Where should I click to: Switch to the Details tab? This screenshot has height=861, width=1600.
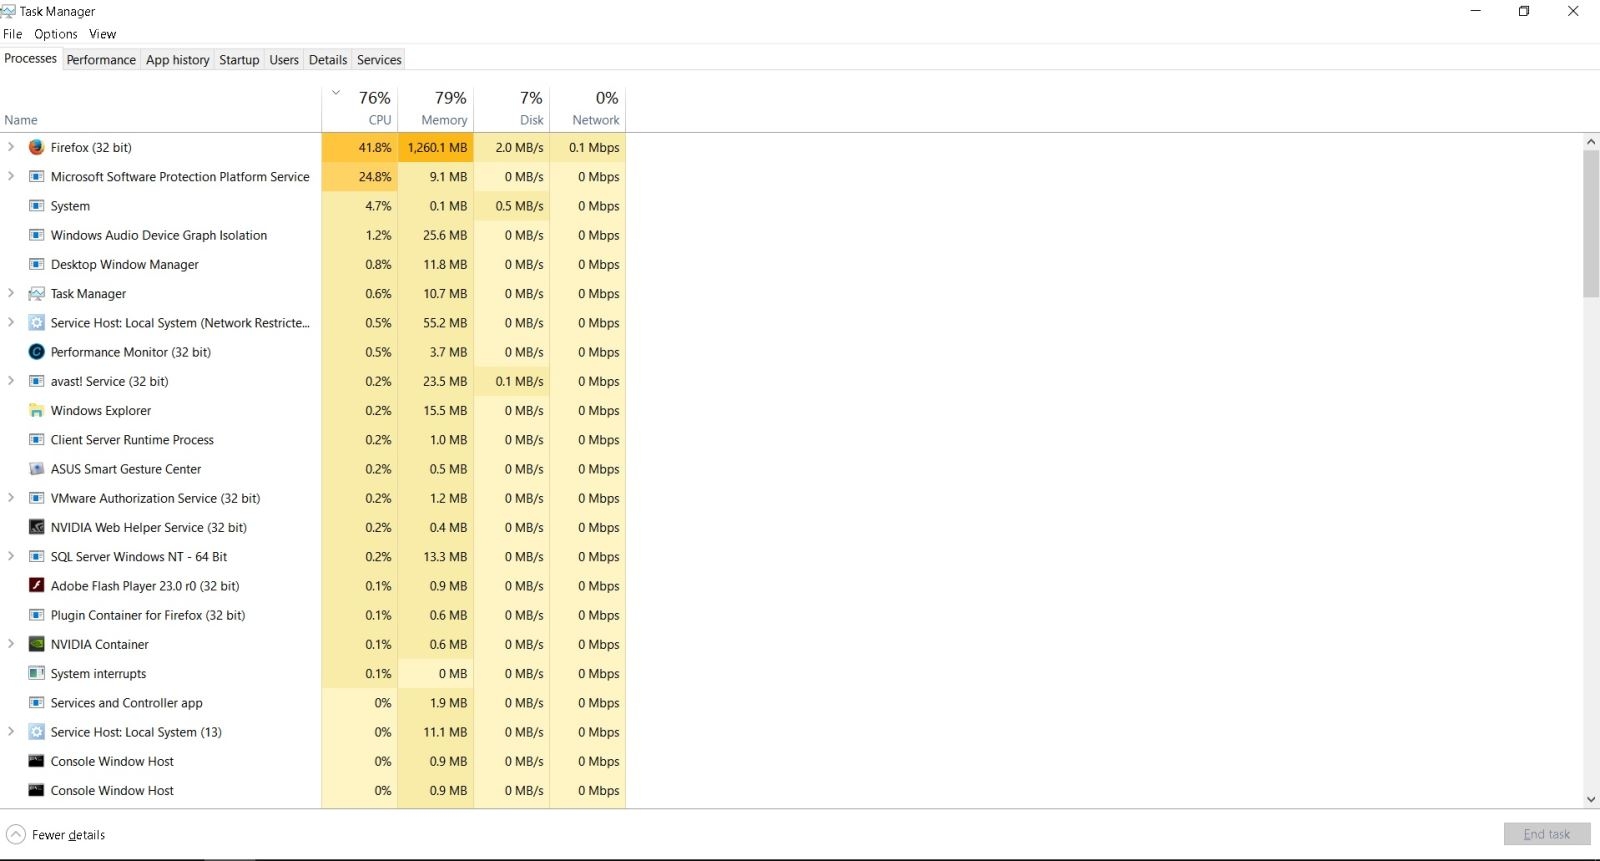click(x=328, y=60)
